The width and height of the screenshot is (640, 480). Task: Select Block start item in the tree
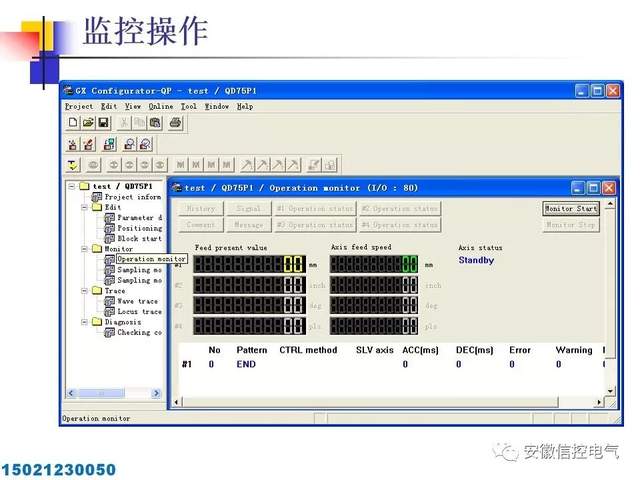pyautogui.click(x=140, y=239)
